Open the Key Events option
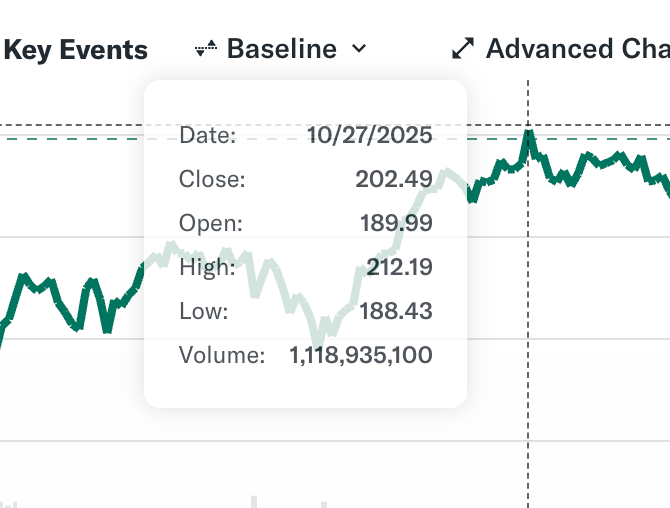Image resolution: width=670 pixels, height=508 pixels. (76, 50)
